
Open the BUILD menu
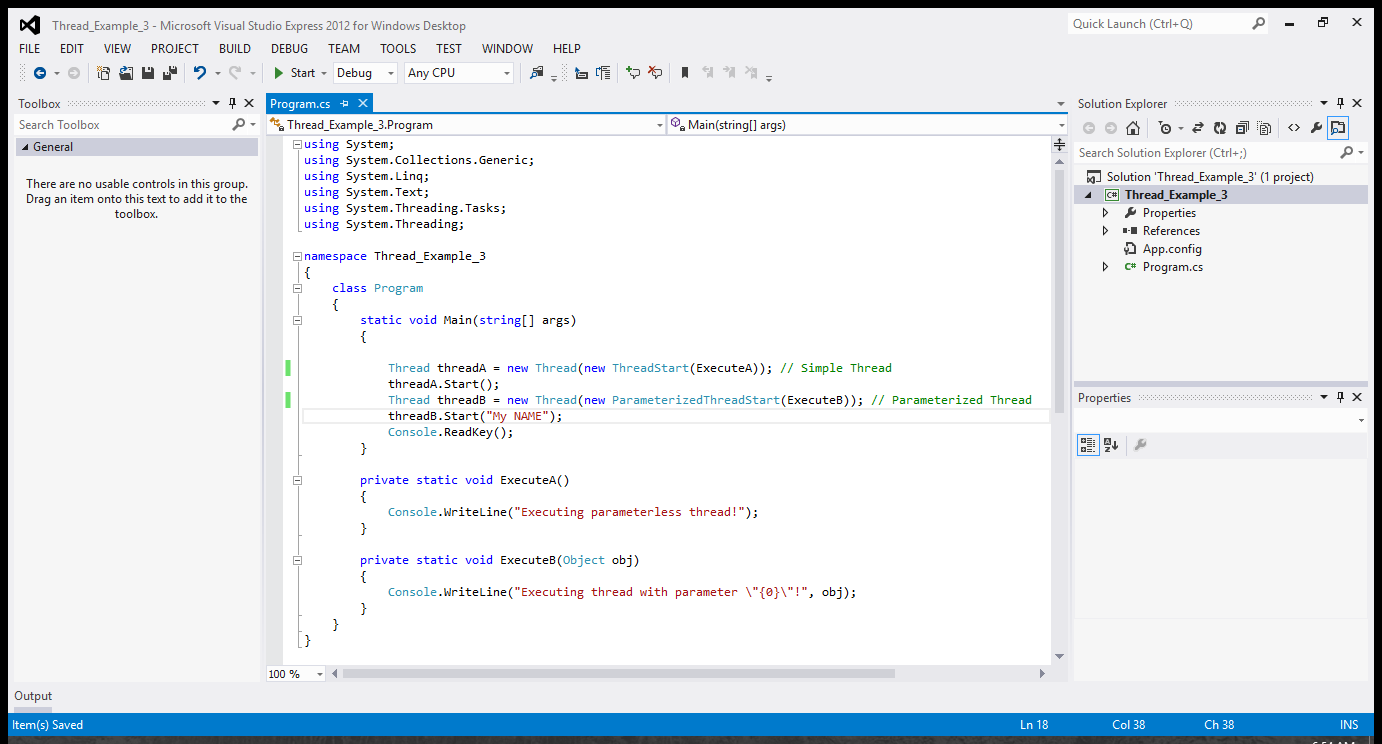(x=235, y=48)
